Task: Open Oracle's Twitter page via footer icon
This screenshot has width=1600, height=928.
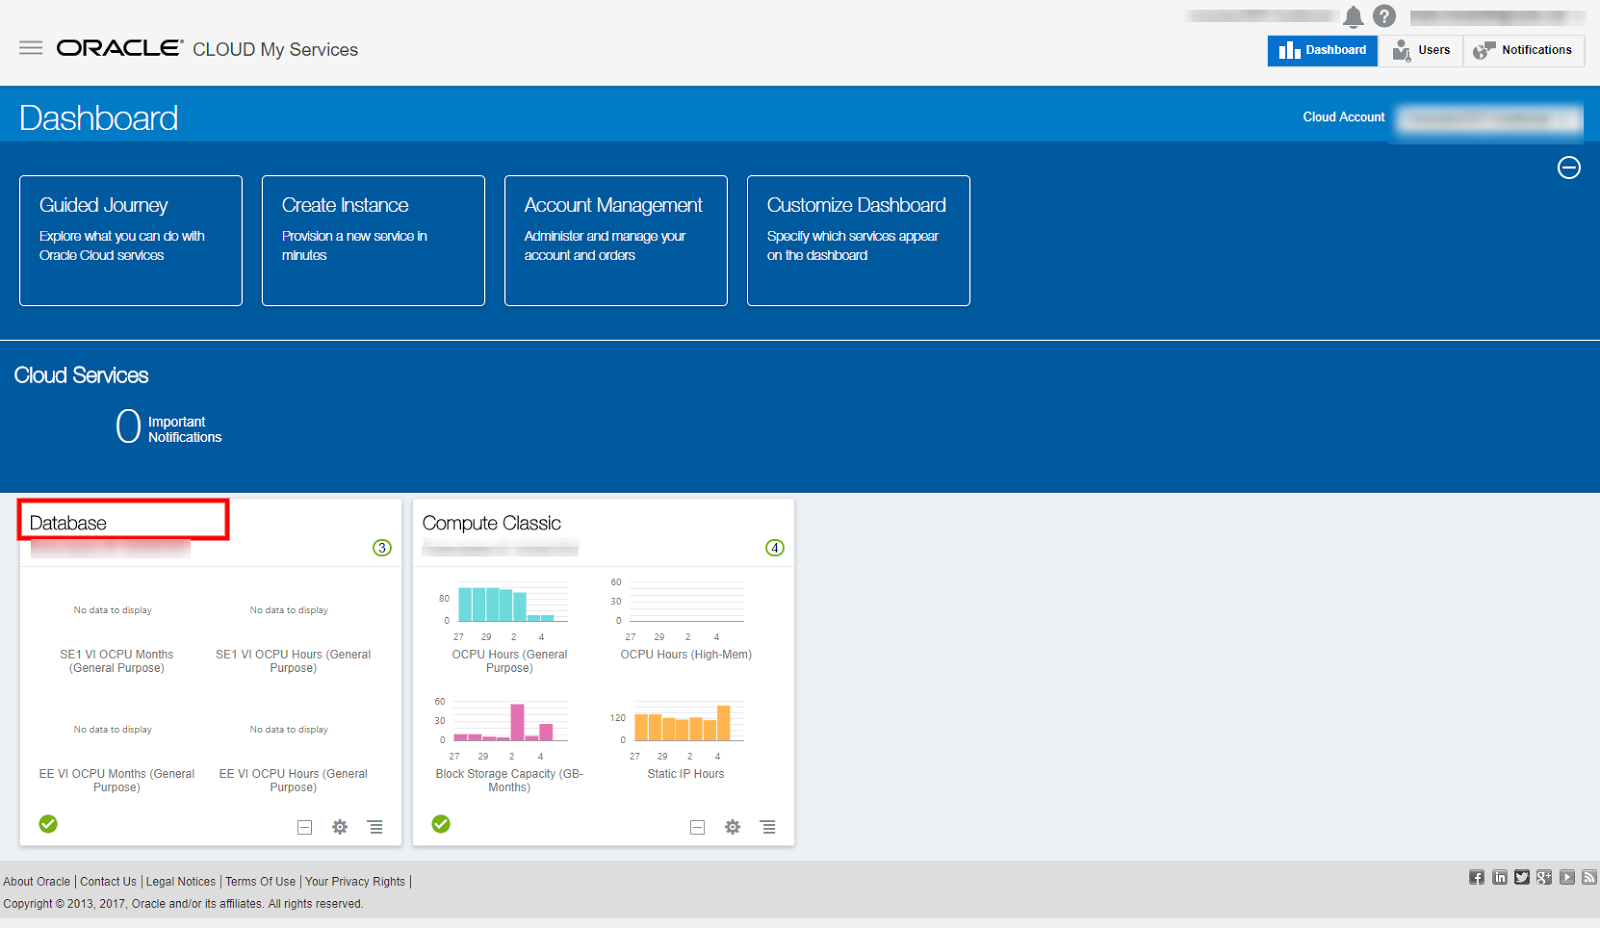Action: [1521, 877]
